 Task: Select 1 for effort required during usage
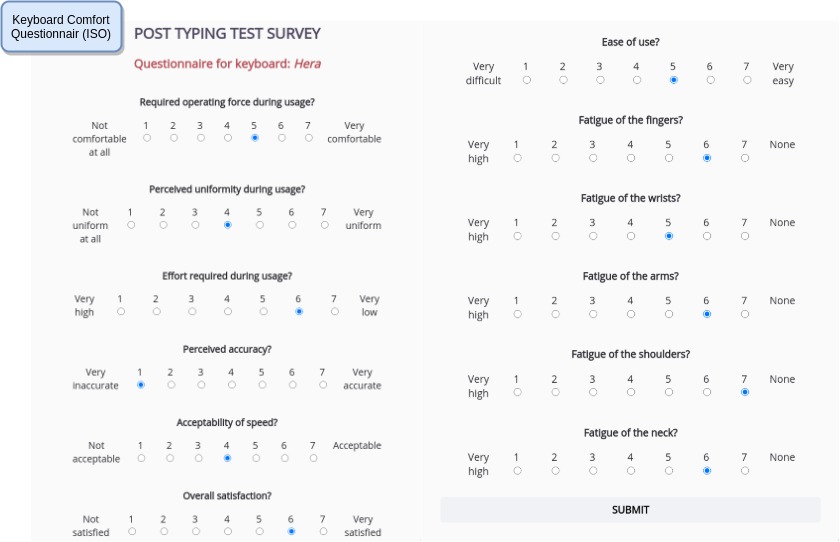pyautogui.click(x=121, y=311)
